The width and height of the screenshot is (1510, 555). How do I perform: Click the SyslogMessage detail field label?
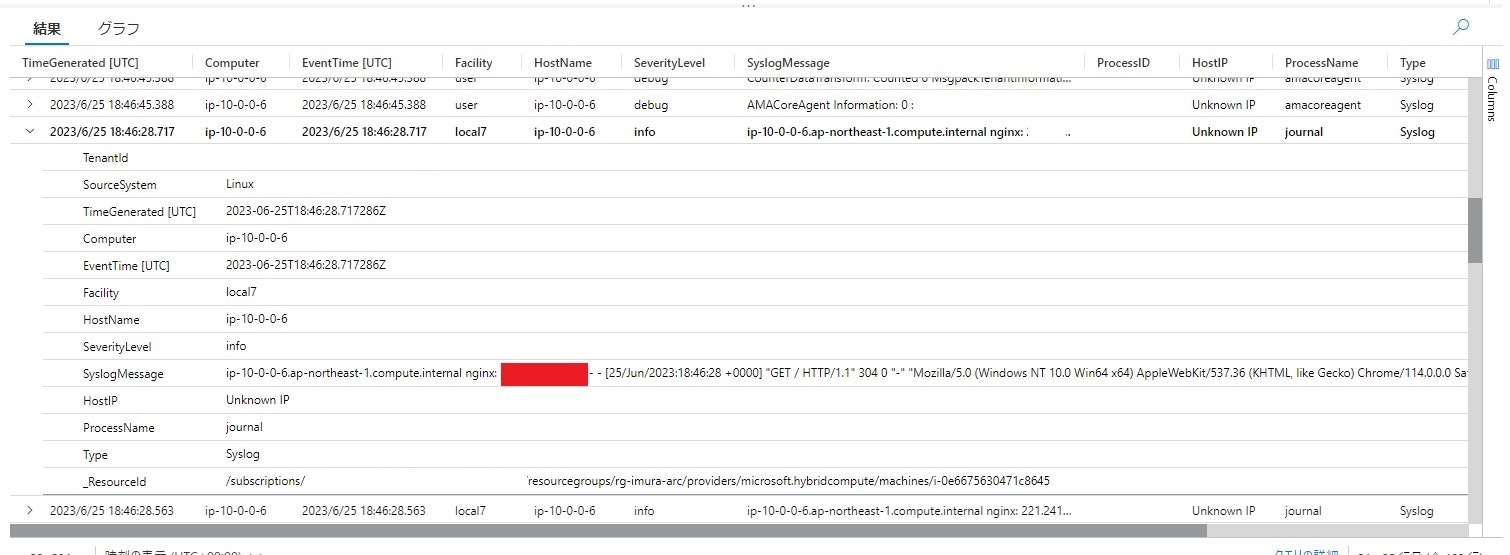(x=123, y=374)
